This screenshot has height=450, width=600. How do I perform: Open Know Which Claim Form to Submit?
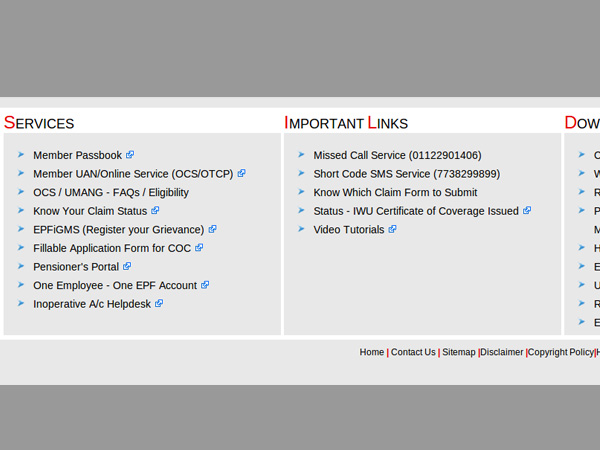(395, 192)
